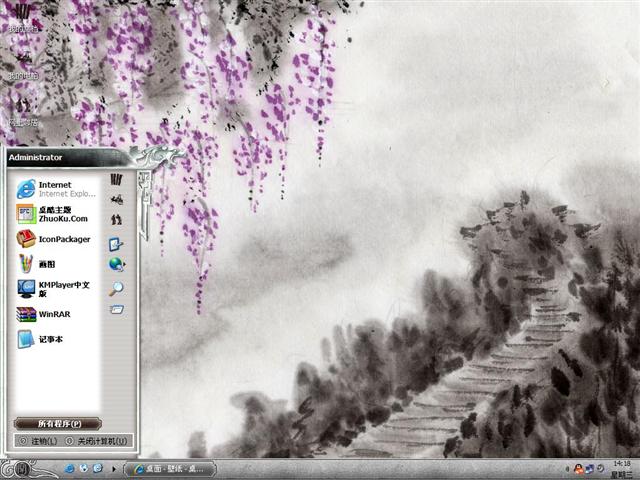Screen dimensions: 640x480
Task: Click 注销(L) log off button
Action: (39, 441)
